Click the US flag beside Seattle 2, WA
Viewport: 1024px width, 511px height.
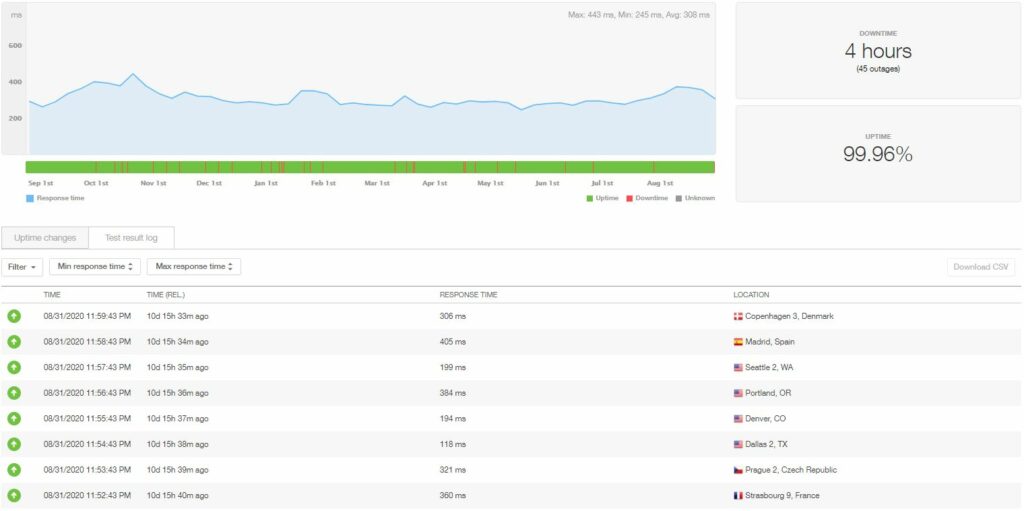pyautogui.click(x=738, y=367)
